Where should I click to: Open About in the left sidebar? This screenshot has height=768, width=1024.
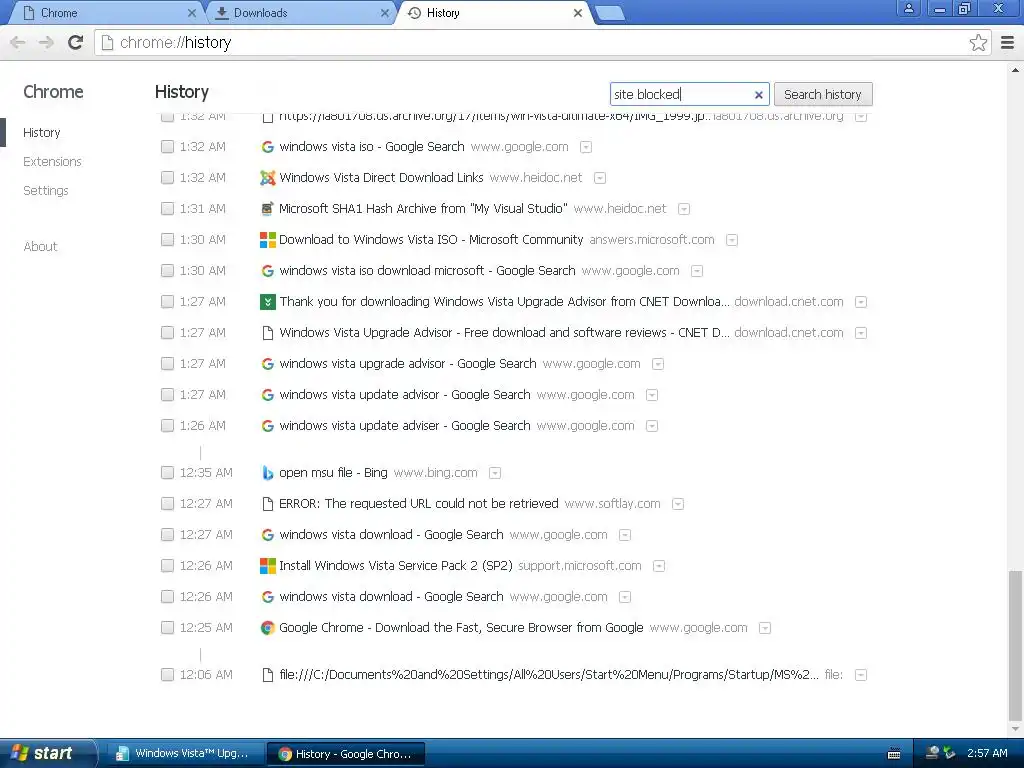click(40, 247)
